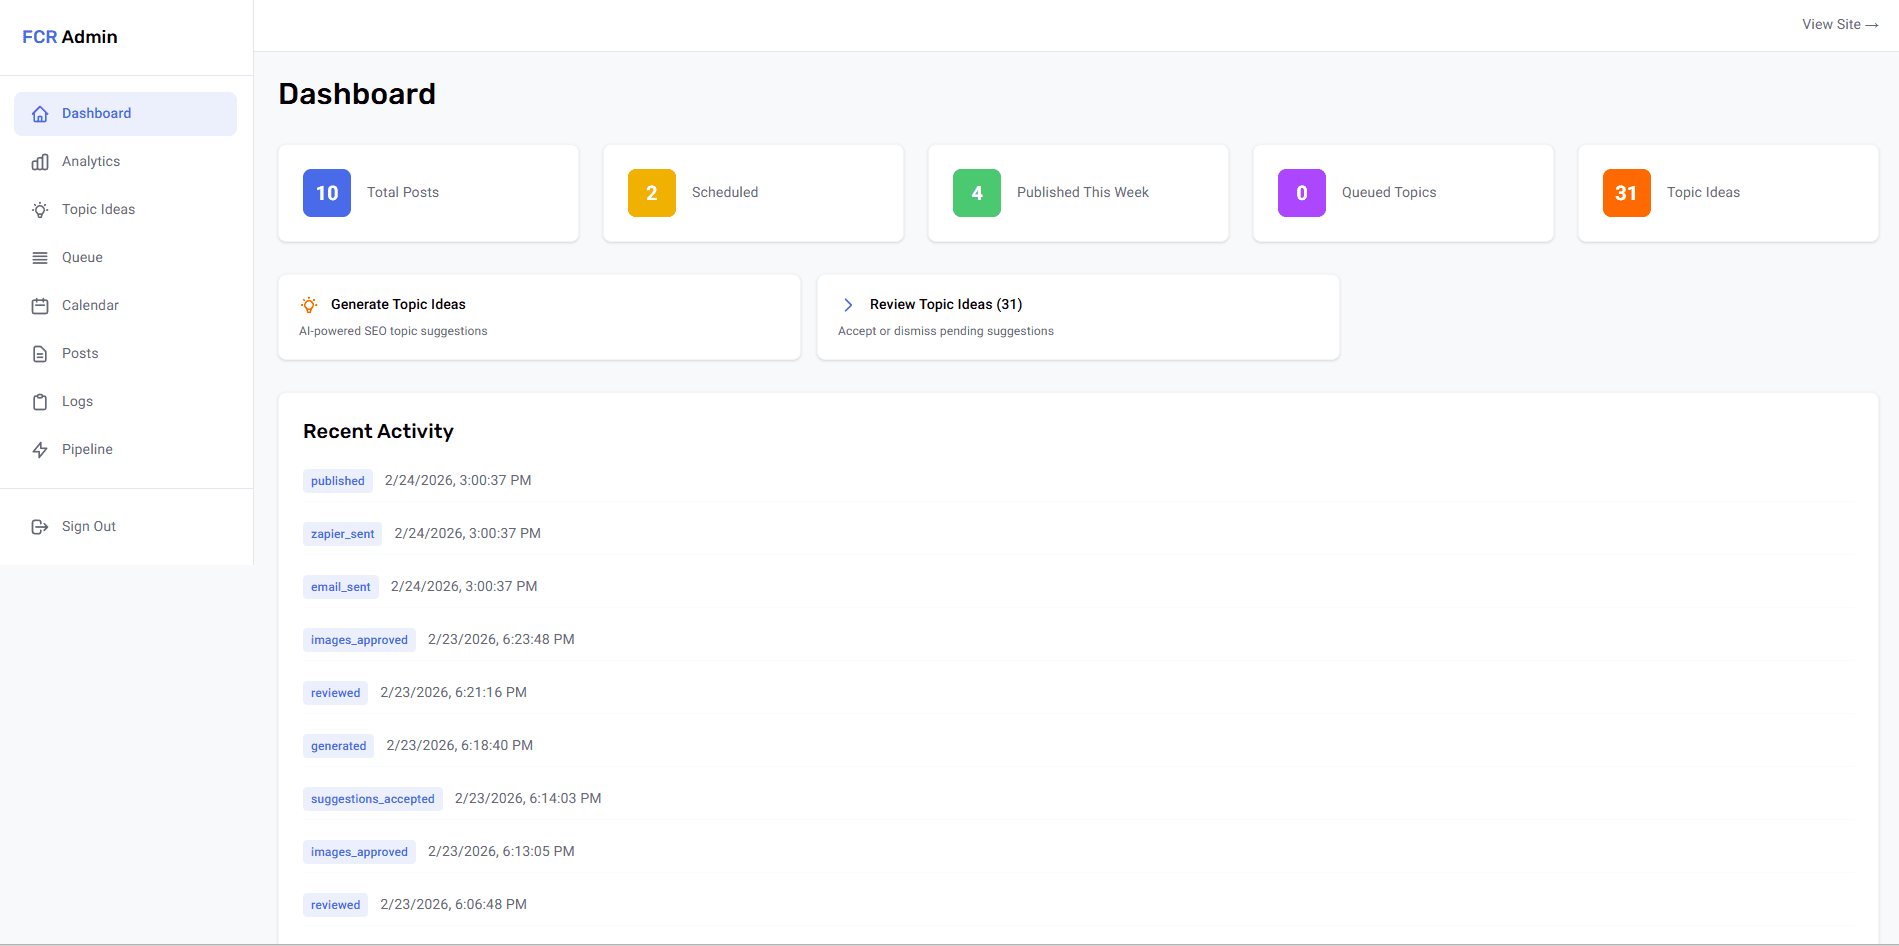Expand the Review Topic Ideas chevron
The height and width of the screenshot is (946, 1899).
(847, 304)
